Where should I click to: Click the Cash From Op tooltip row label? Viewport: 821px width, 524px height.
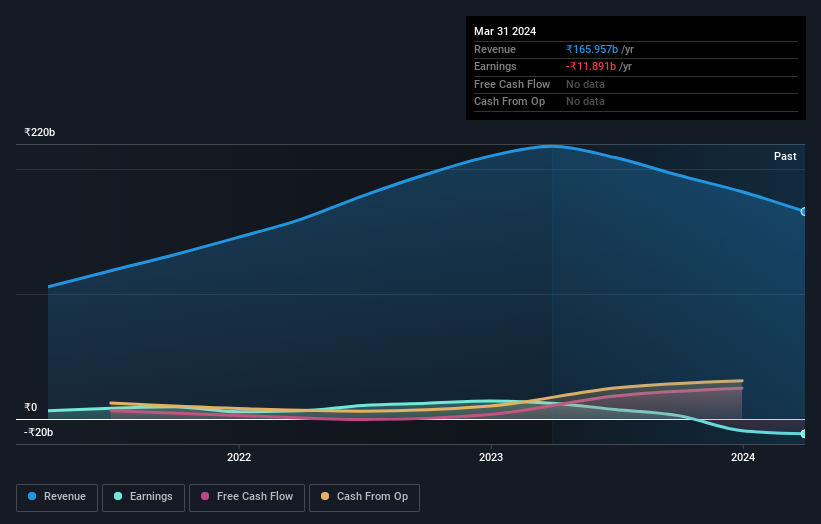click(x=509, y=102)
